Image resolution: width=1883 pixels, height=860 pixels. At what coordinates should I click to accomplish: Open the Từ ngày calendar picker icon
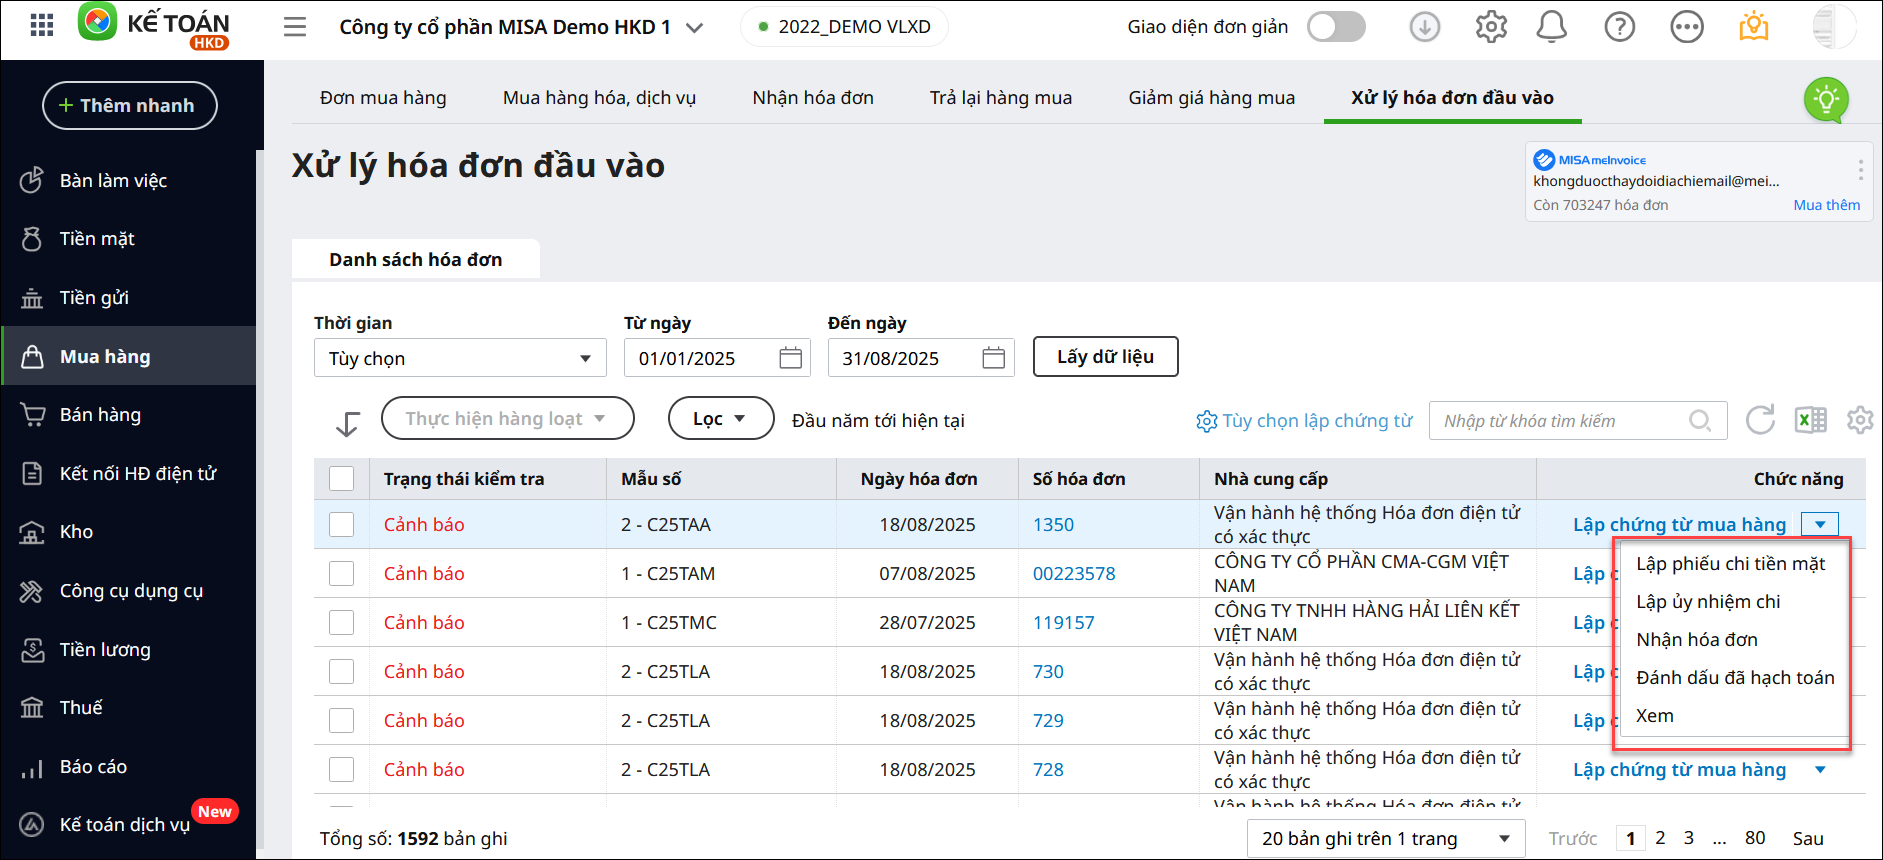pos(790,358)
